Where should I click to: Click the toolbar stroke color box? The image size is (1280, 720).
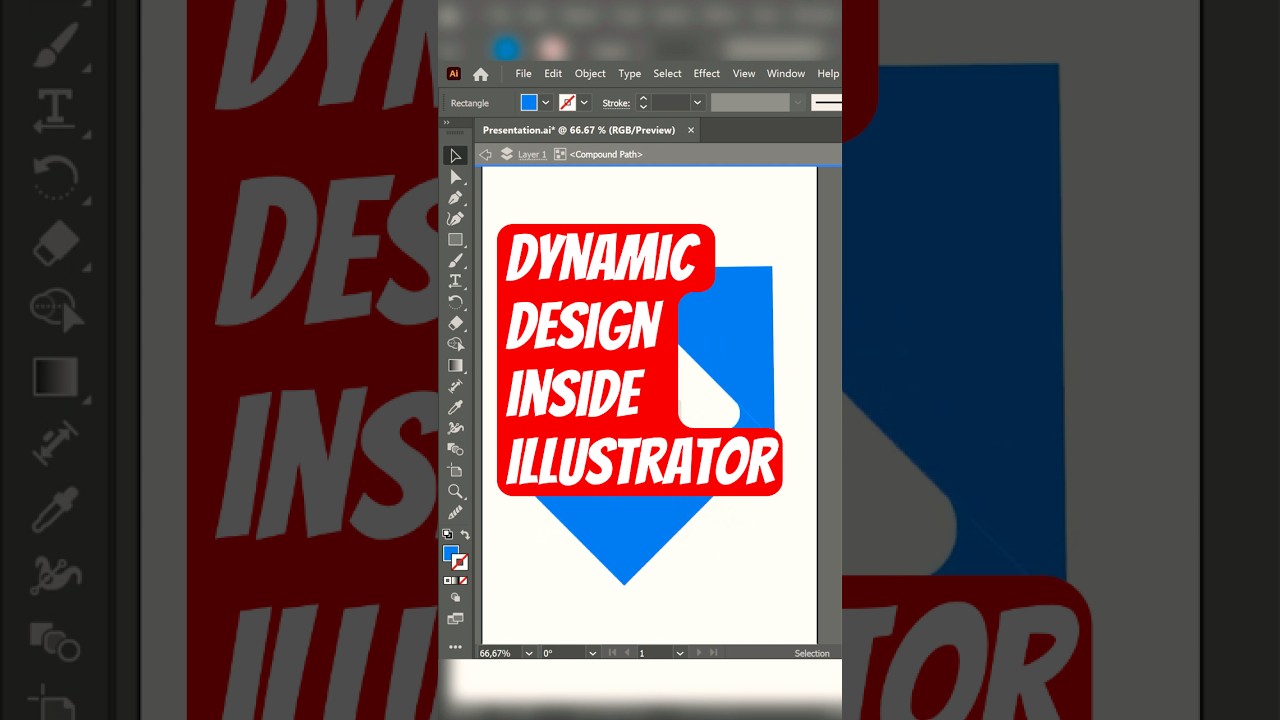(x=460, y=563)
